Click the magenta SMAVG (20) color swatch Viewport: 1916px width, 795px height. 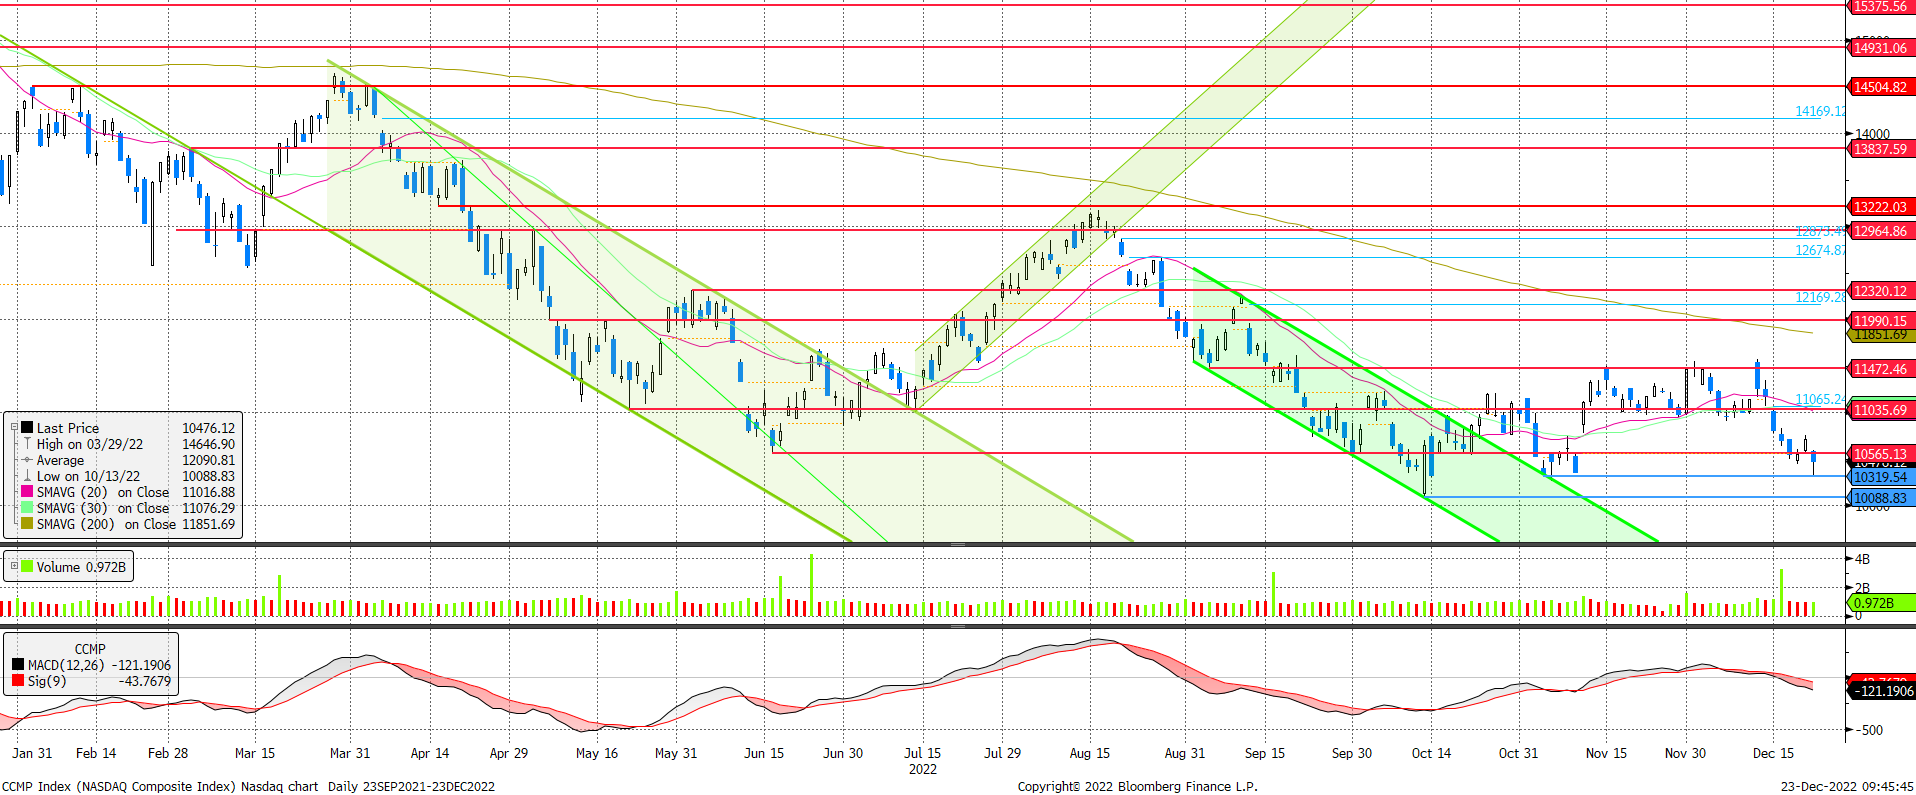(x=27, y=492)
